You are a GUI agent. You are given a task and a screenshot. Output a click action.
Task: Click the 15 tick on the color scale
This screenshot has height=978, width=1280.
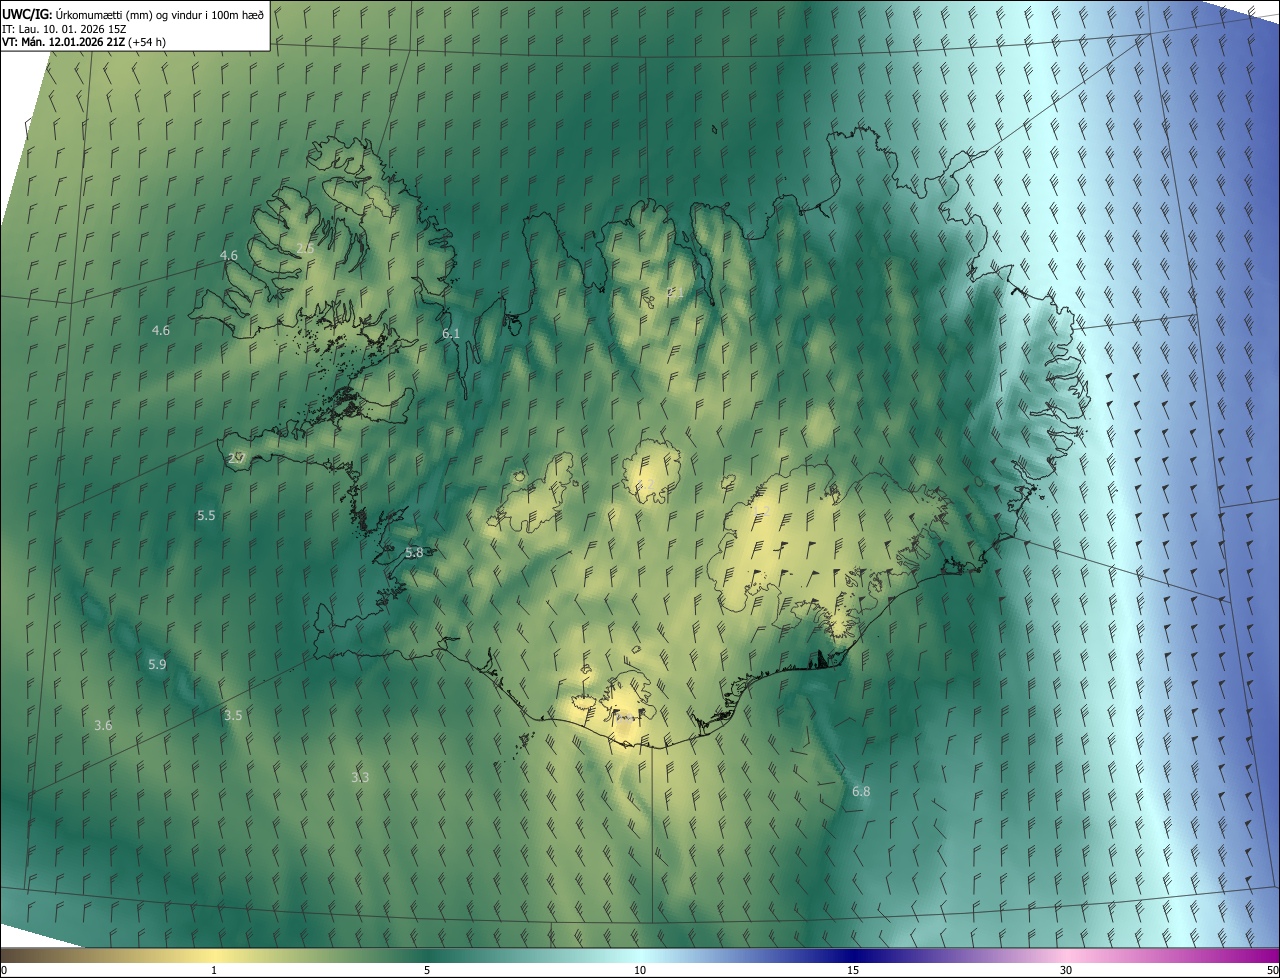coord(853,970)
